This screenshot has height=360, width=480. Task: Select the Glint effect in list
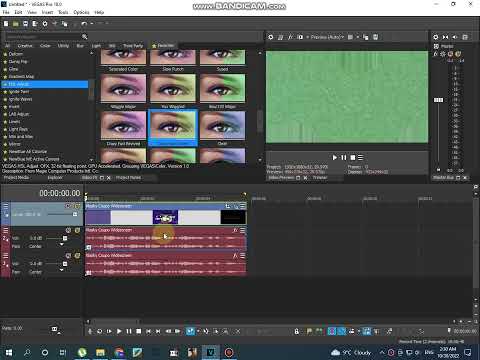click(13, 69)
